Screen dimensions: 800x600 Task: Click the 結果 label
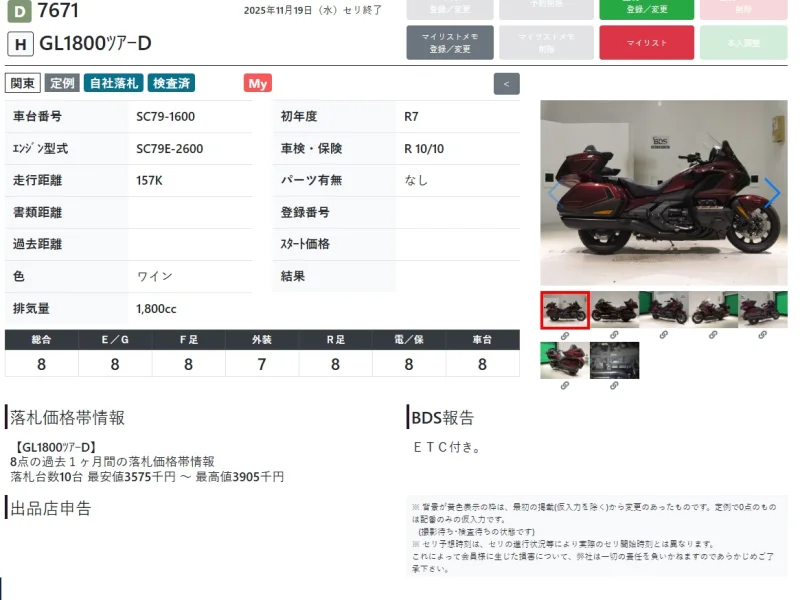293,276
